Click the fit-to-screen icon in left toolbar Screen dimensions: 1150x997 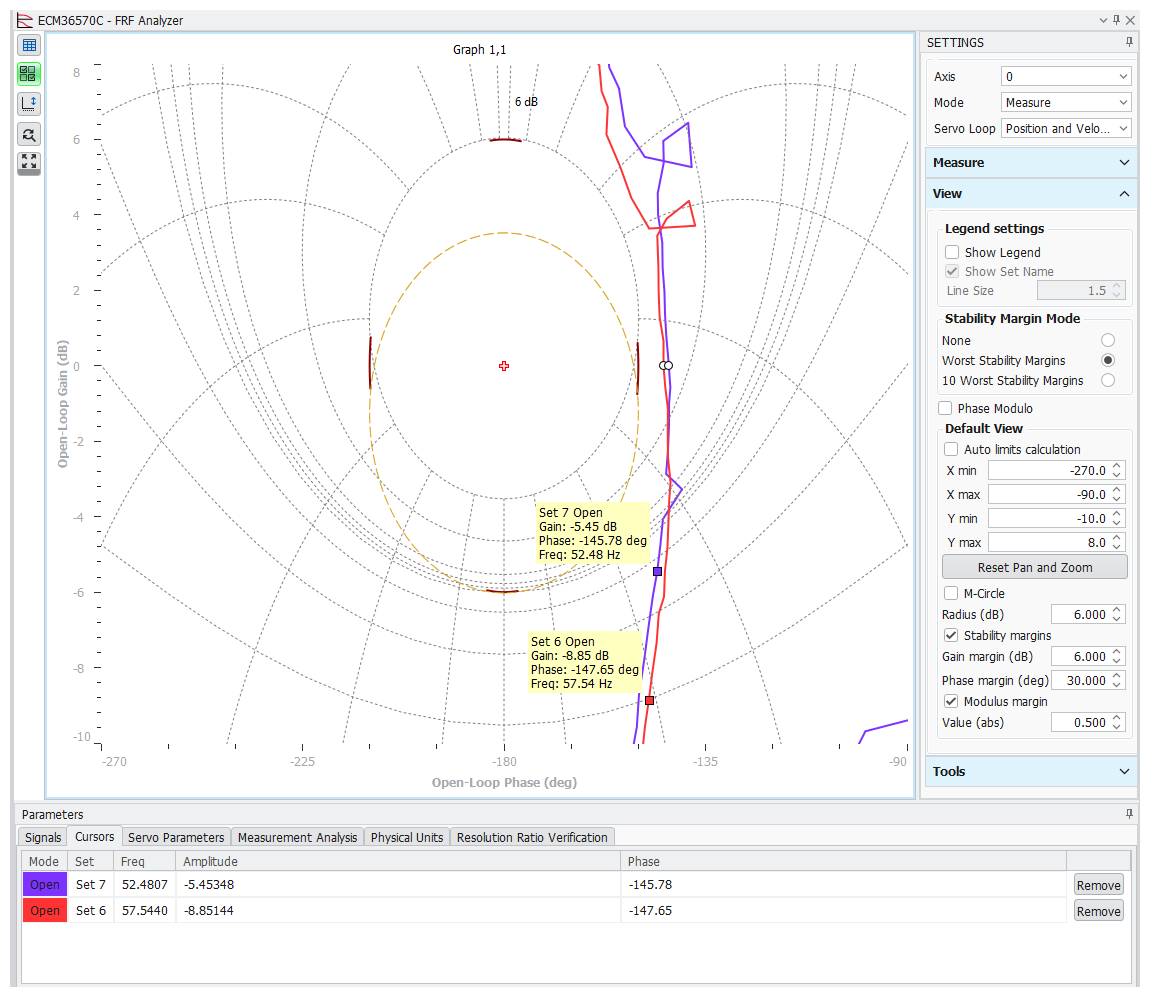(28, 162)
